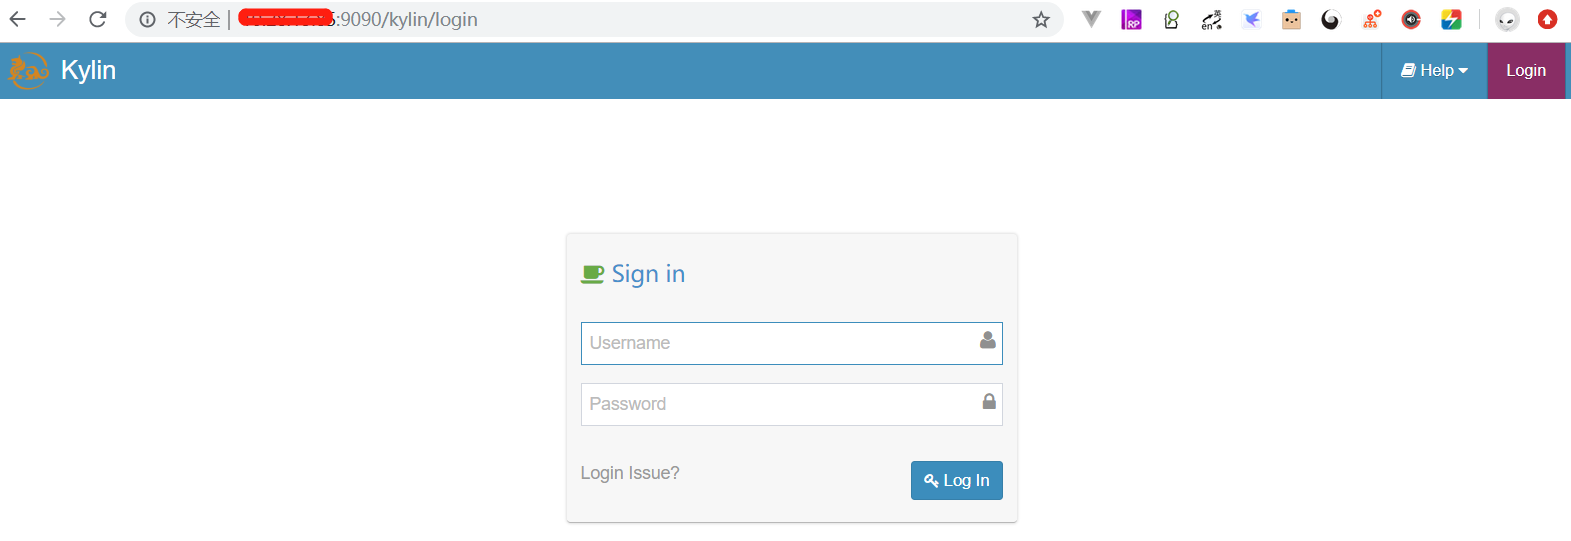Screen dimensions: 1571x541
Task: Open the Login Issue? link
Action: [x=630, y=473]
